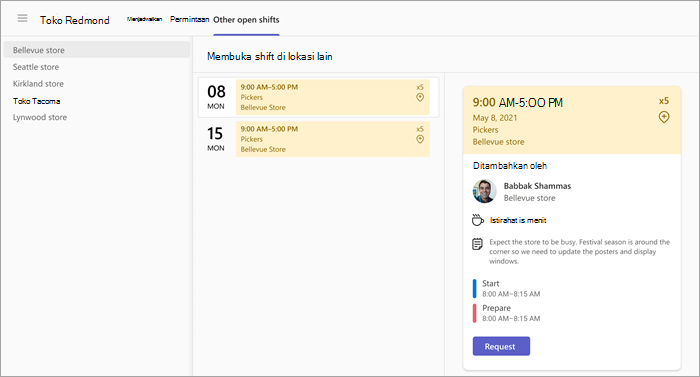Viewport: 700px width, 377px height.
Task: Click the Request button
Action: pyautogui.click(x=501, y=346)
